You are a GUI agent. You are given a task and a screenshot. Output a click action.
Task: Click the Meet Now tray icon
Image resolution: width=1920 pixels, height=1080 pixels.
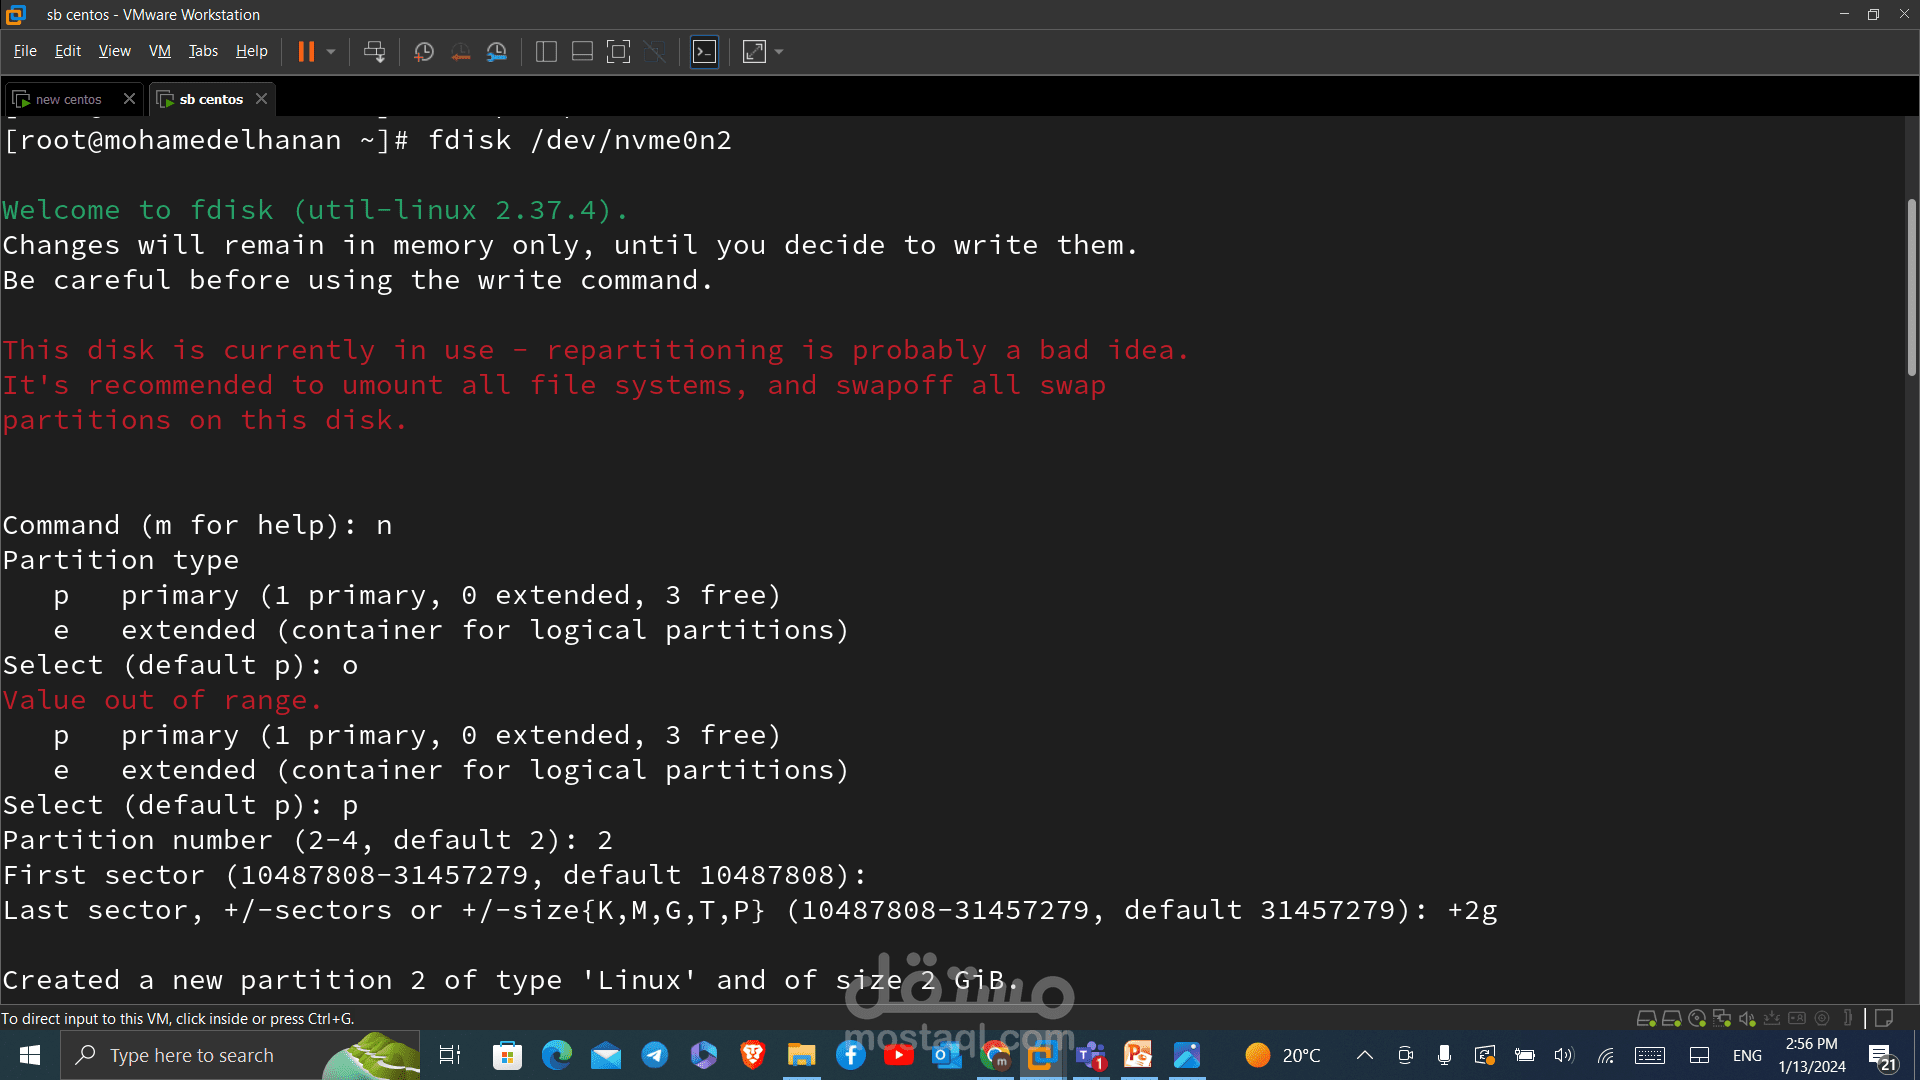click(x=1405, y=1055)
